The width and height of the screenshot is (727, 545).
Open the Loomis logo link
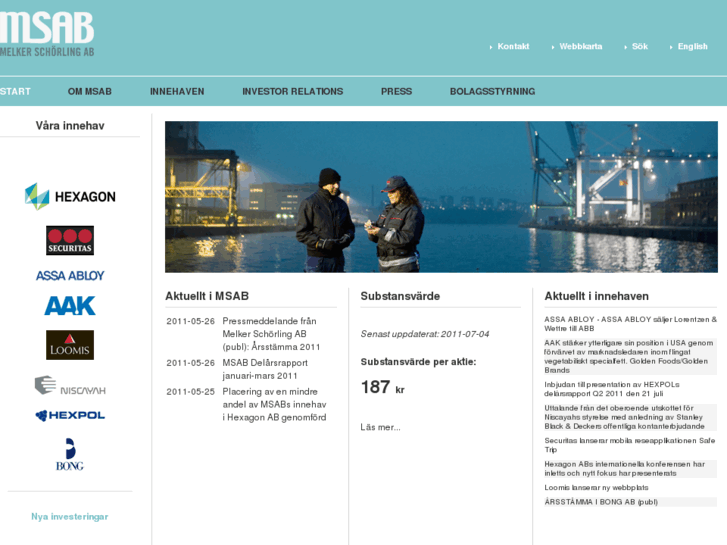[x=70, y=345]
